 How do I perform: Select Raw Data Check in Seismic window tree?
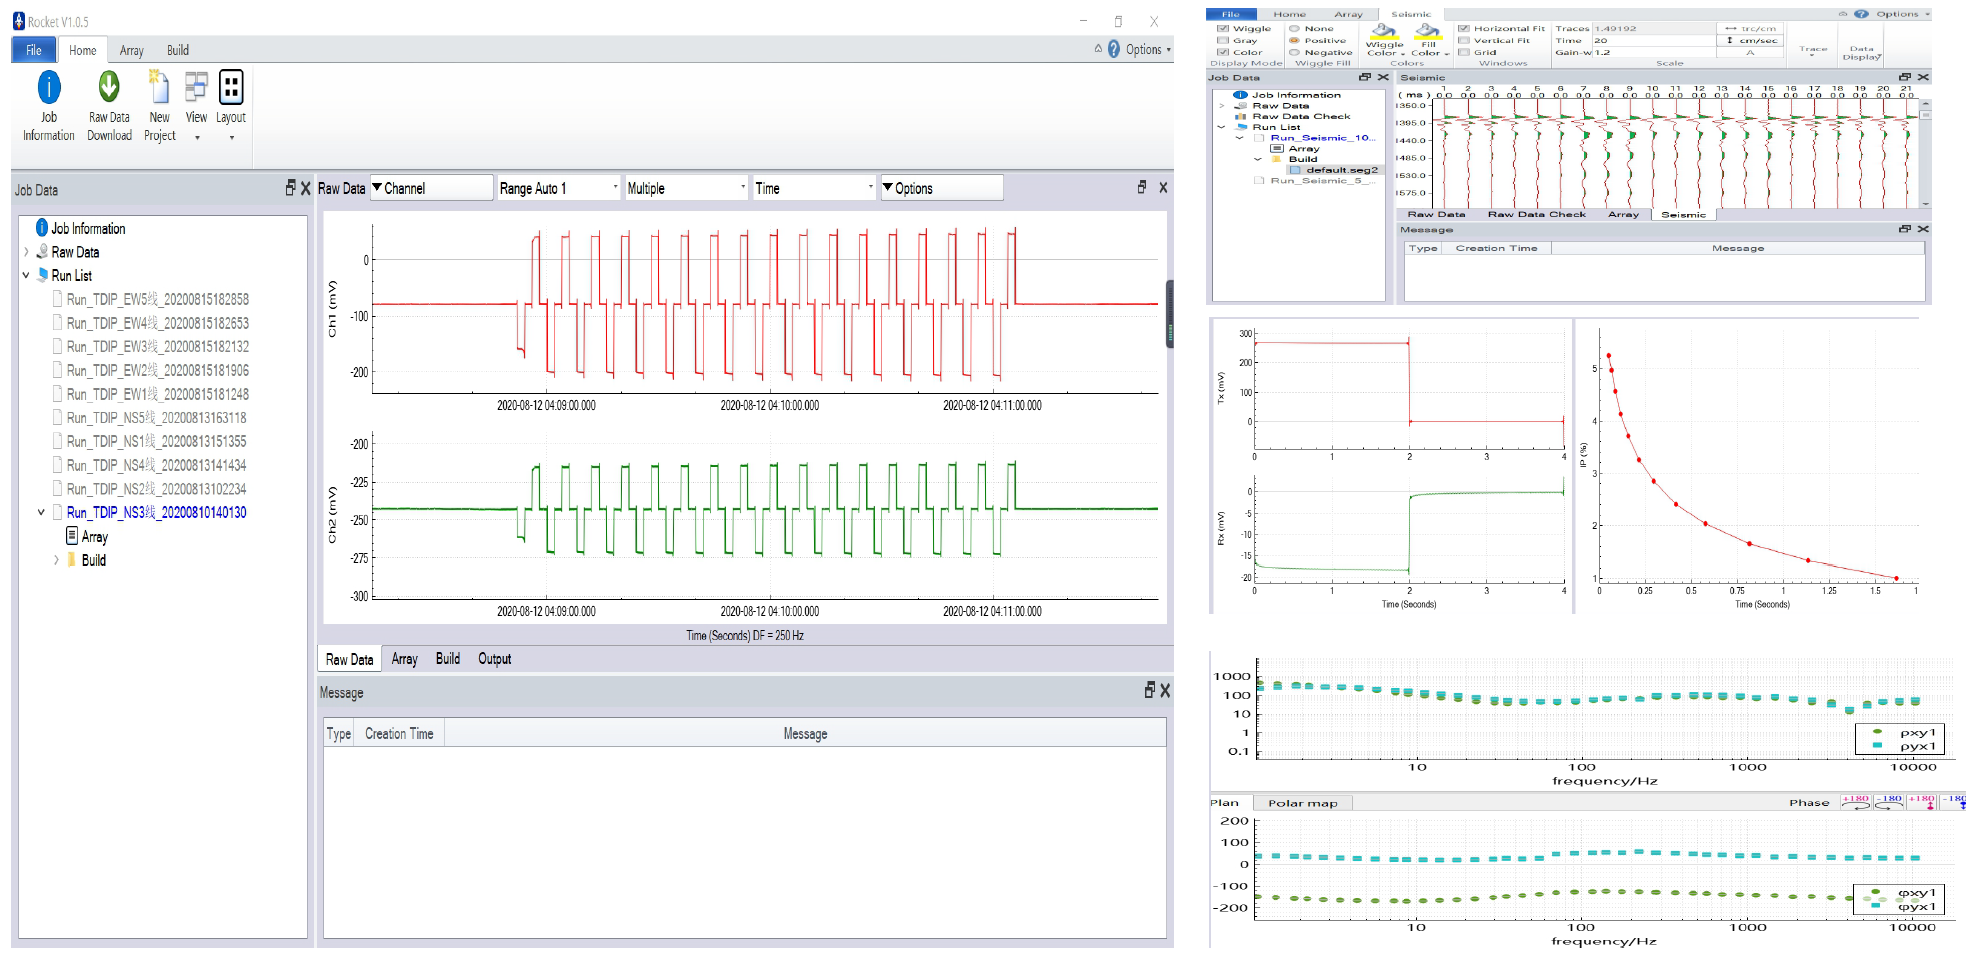1301,116
